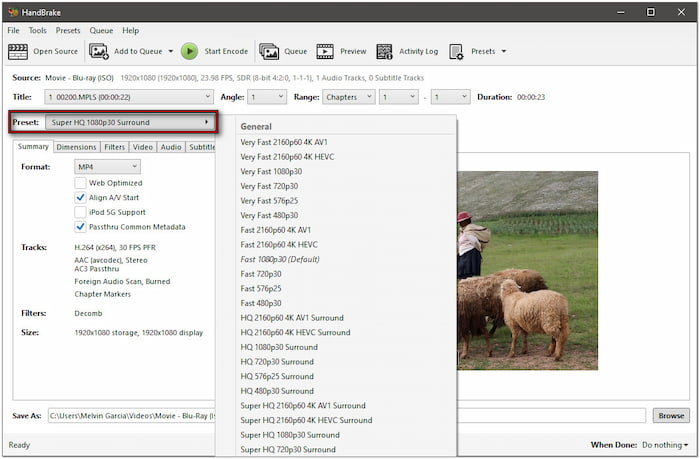This screenshot has height=459, width=700.
Task: Open the File menu
Action: point(13,30)
